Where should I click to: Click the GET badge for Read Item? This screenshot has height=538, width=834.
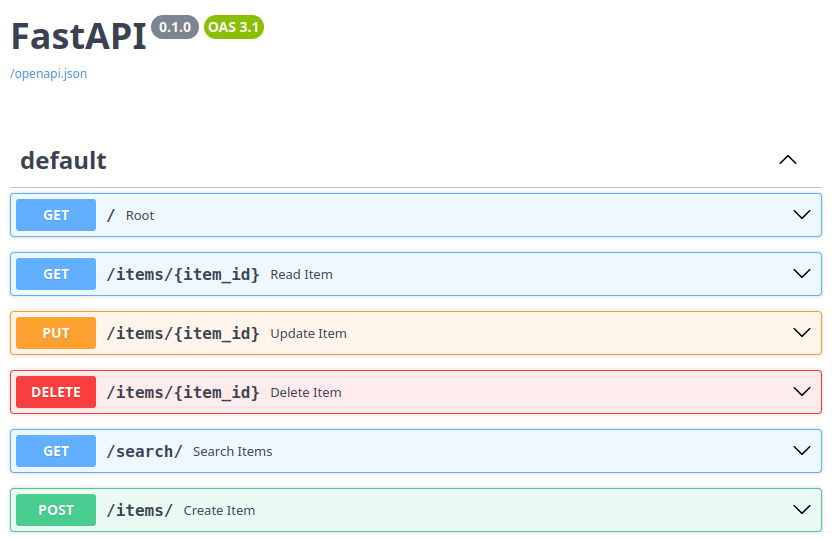tap(56, 274)
